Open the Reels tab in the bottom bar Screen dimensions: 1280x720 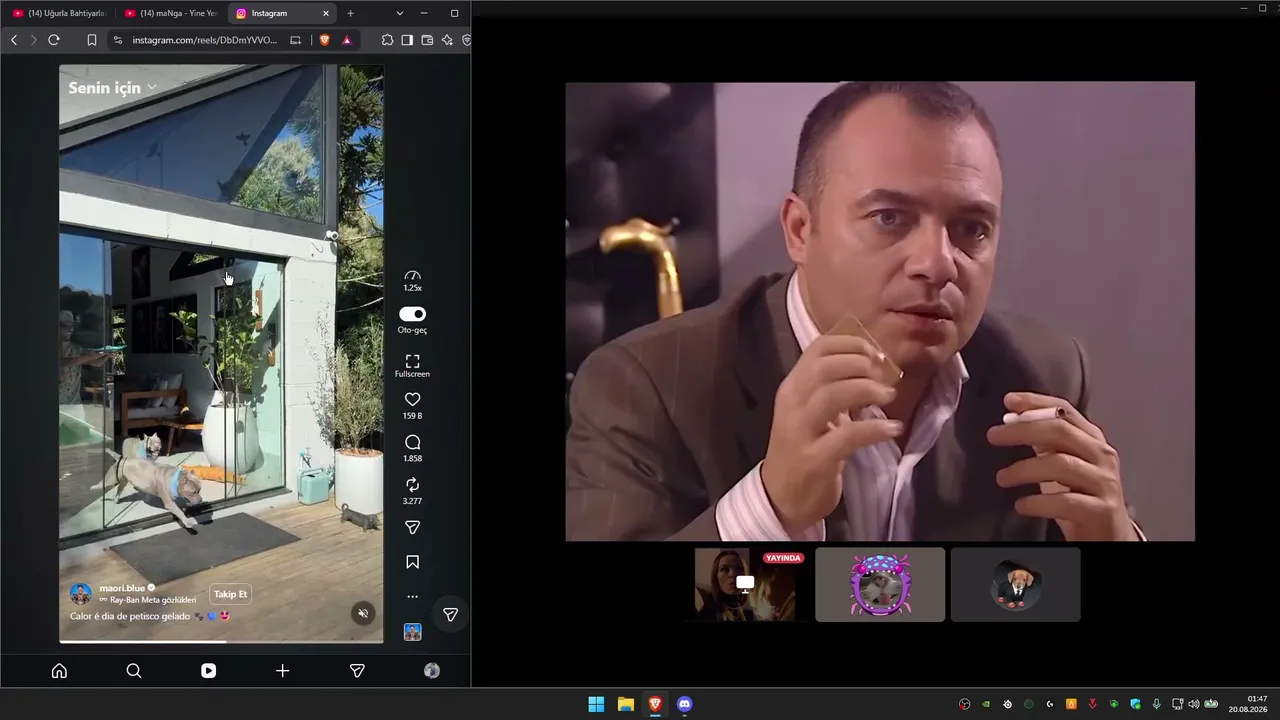pyautogui.click(x=208, y=671)
